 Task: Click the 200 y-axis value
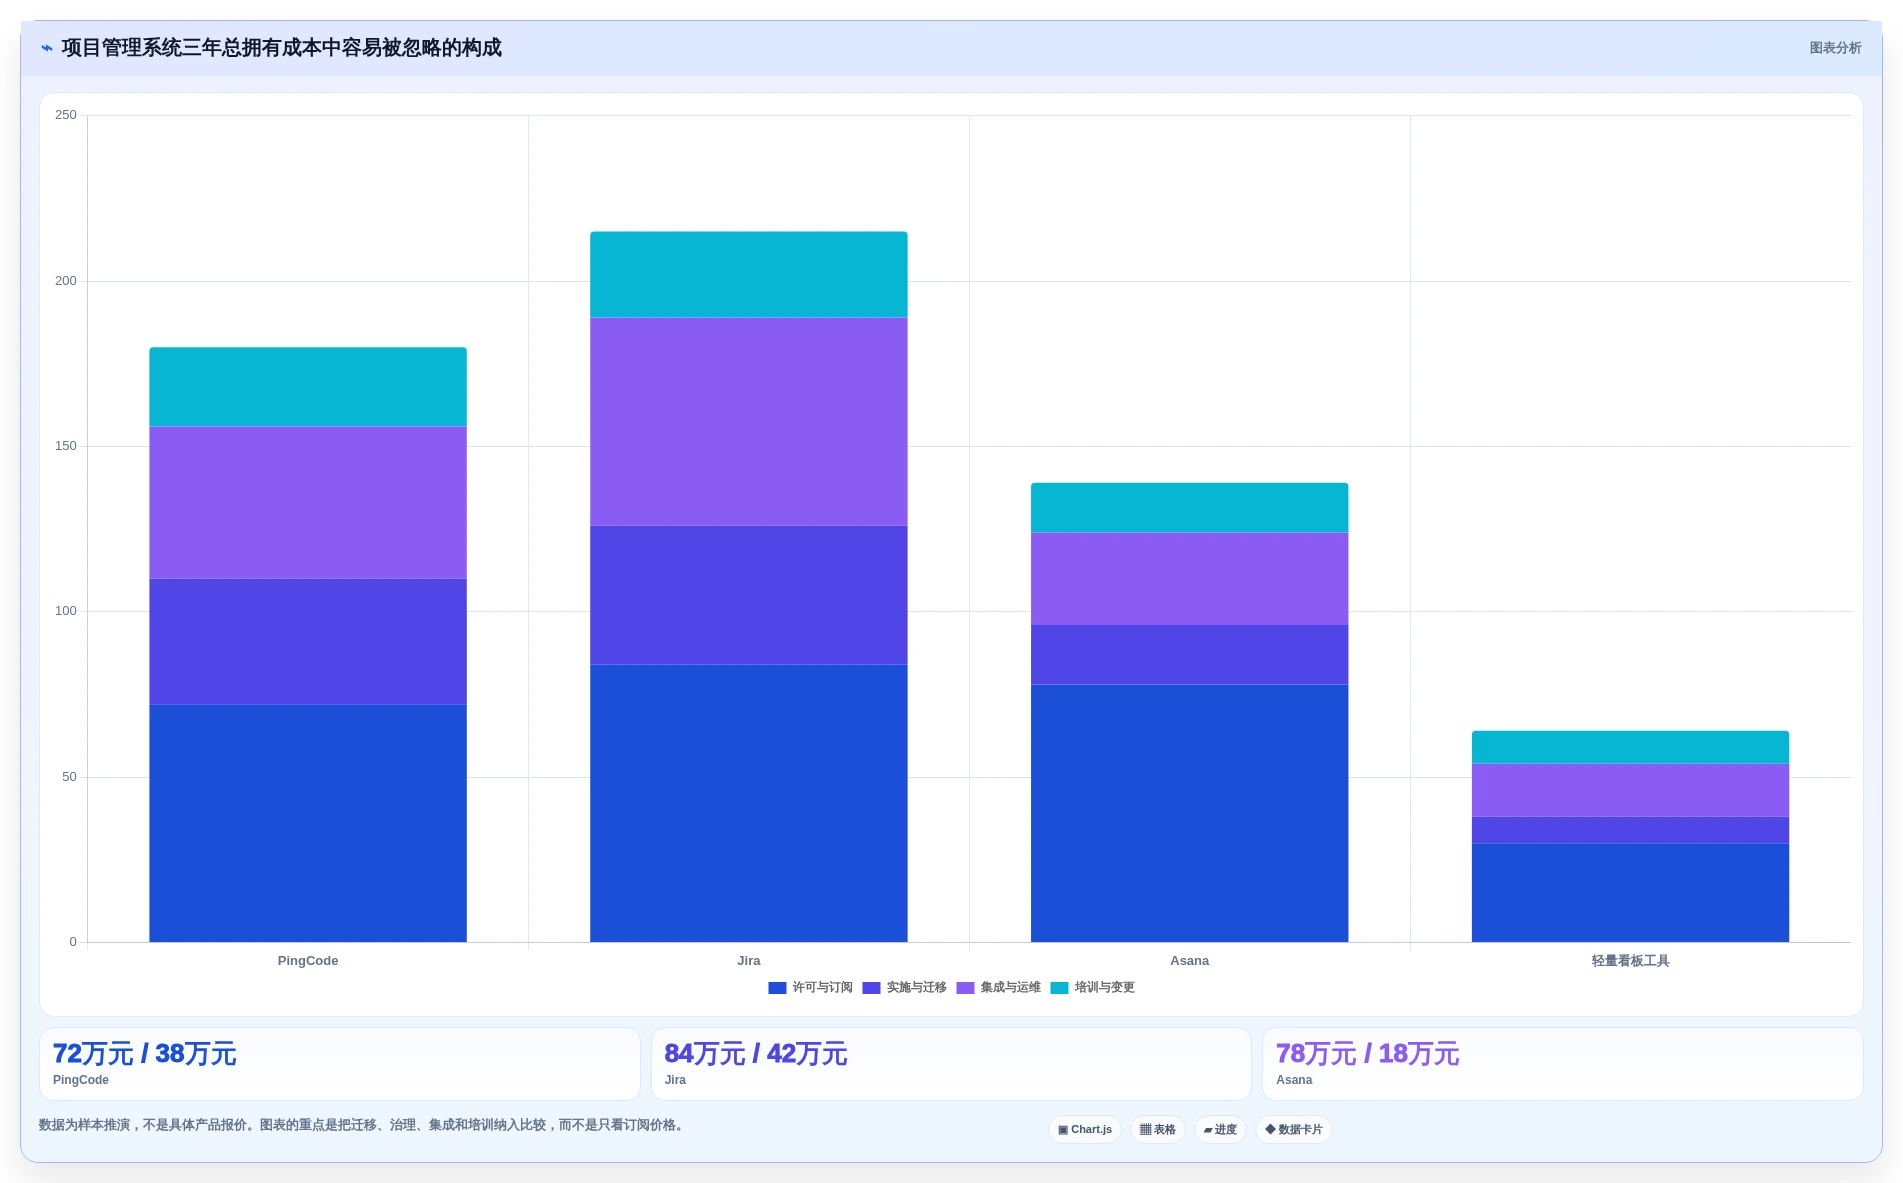click(66, 281)
